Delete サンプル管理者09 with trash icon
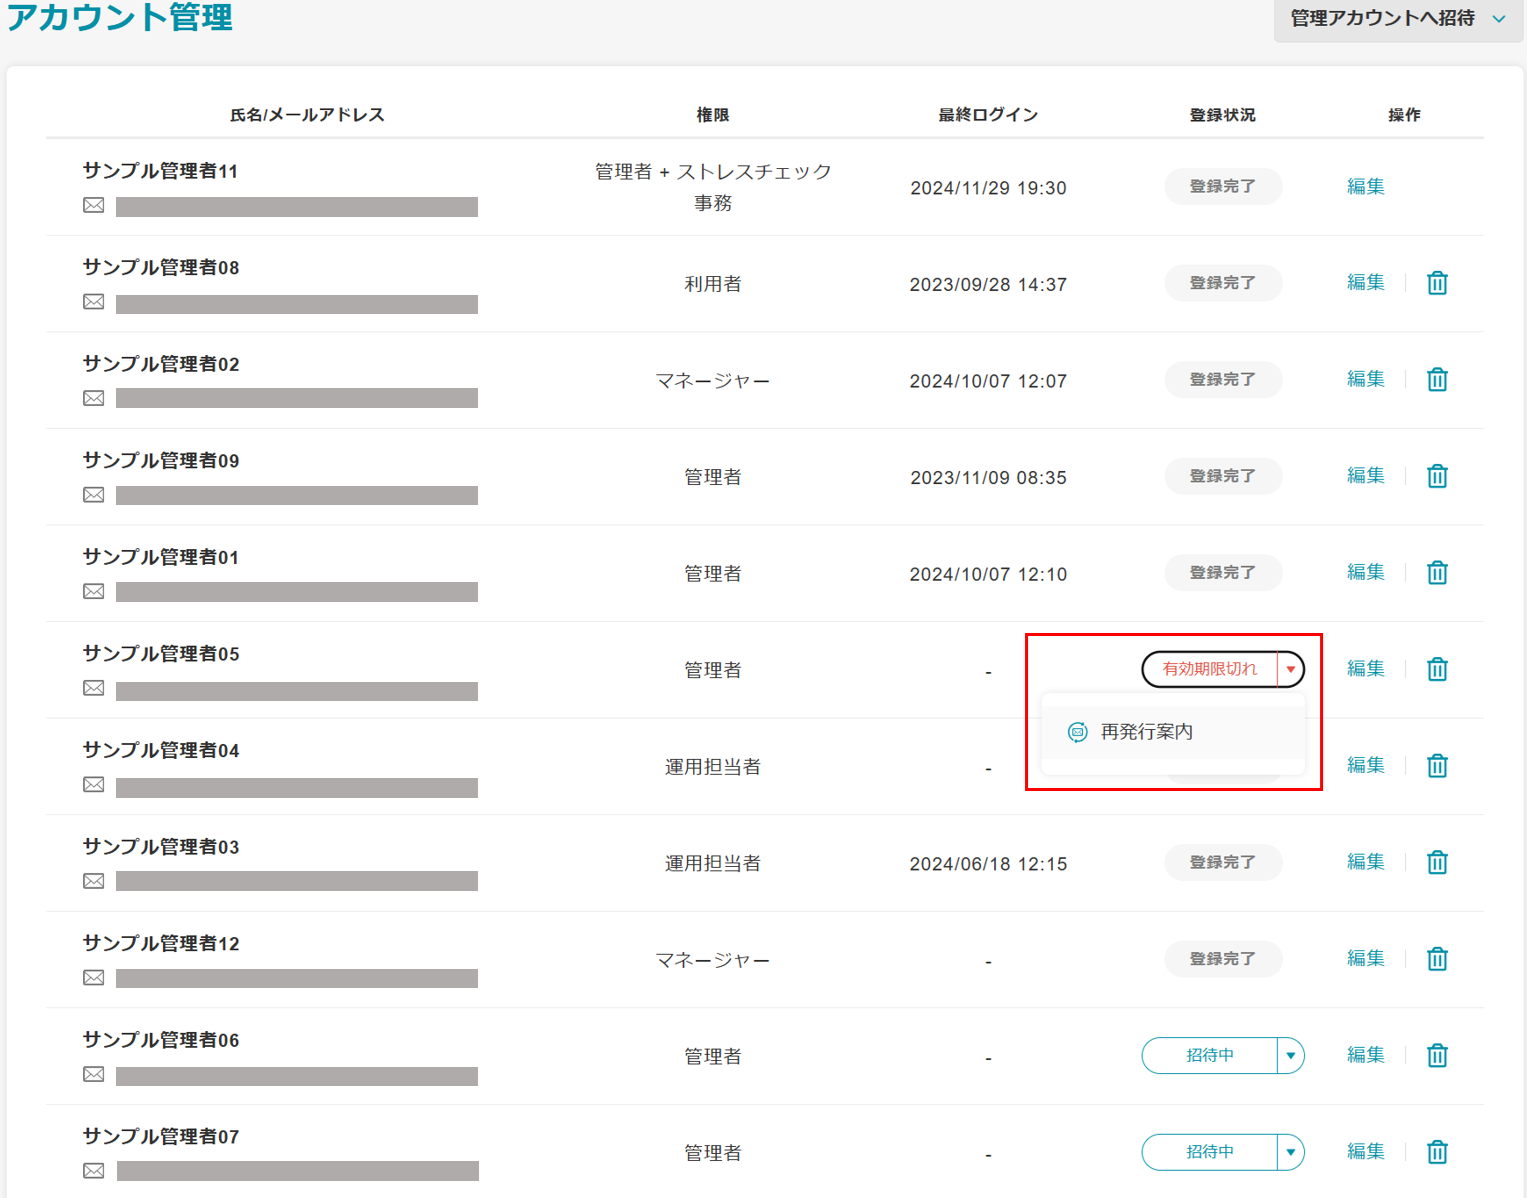Viewport: 1527px width, 1198px height. coord(1437,476)
